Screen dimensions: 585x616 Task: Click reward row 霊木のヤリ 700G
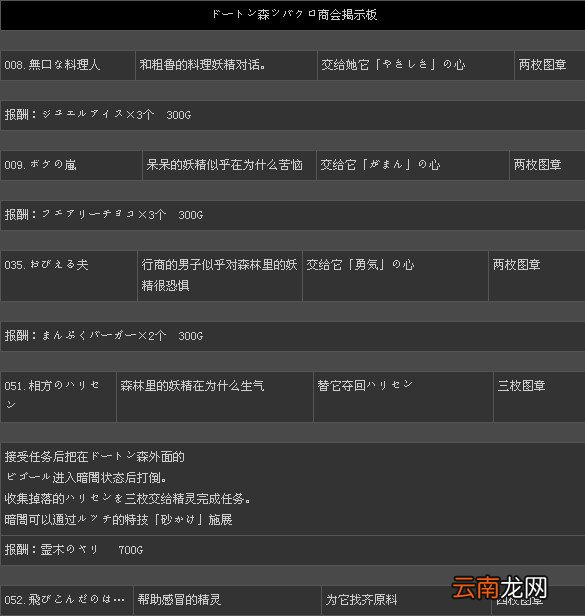click(292, 550)
